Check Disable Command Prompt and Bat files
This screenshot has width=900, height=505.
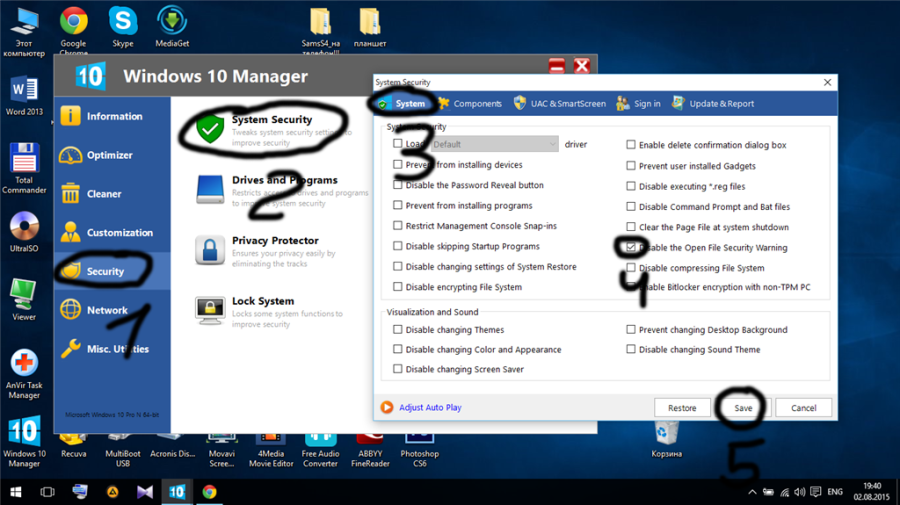tap(631, 206)
